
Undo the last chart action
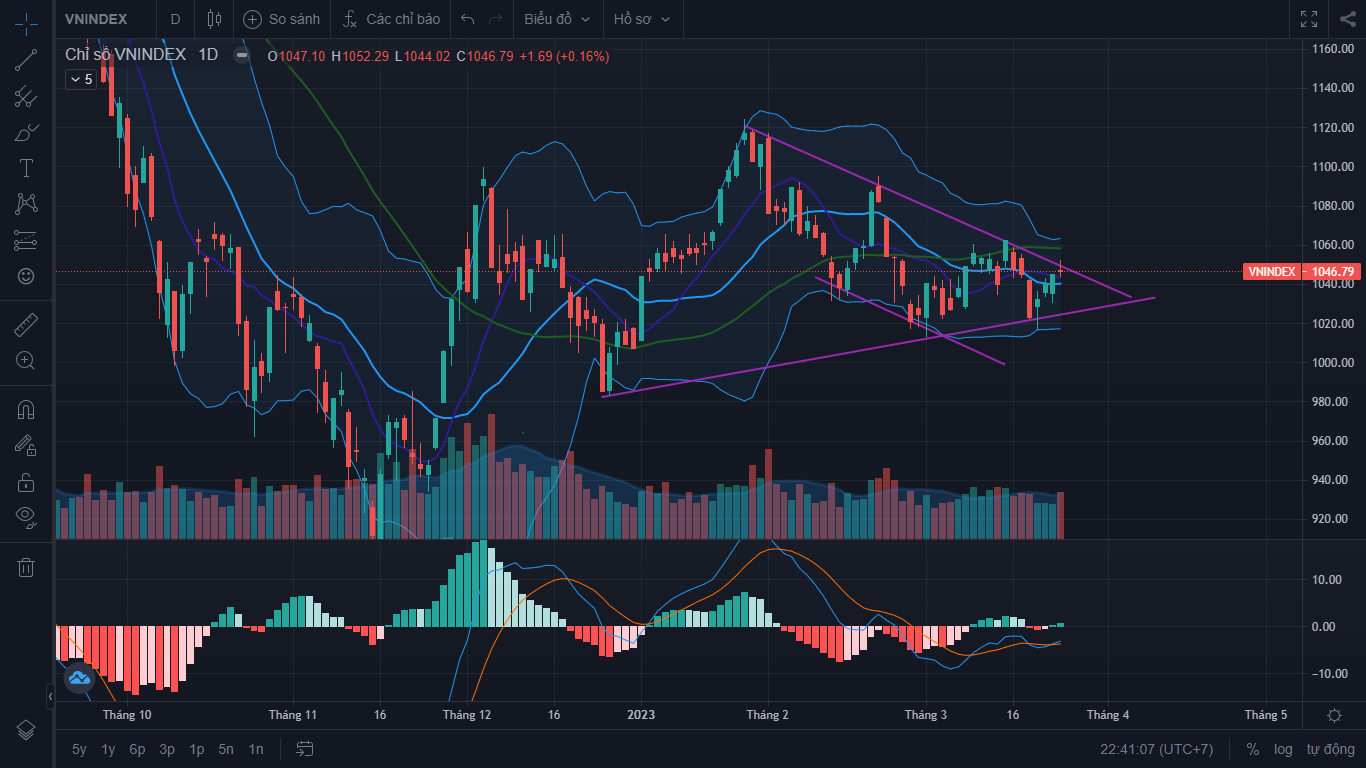coord(467,19)
